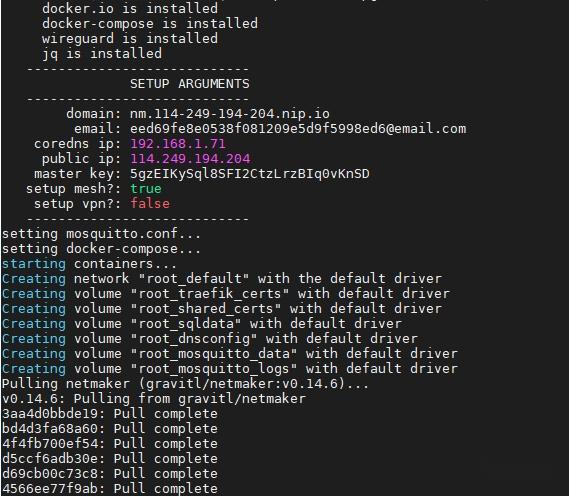Click the domain nm.114-249-194-204.nip.io text
The image size is (569, 496).
point(230,114)
